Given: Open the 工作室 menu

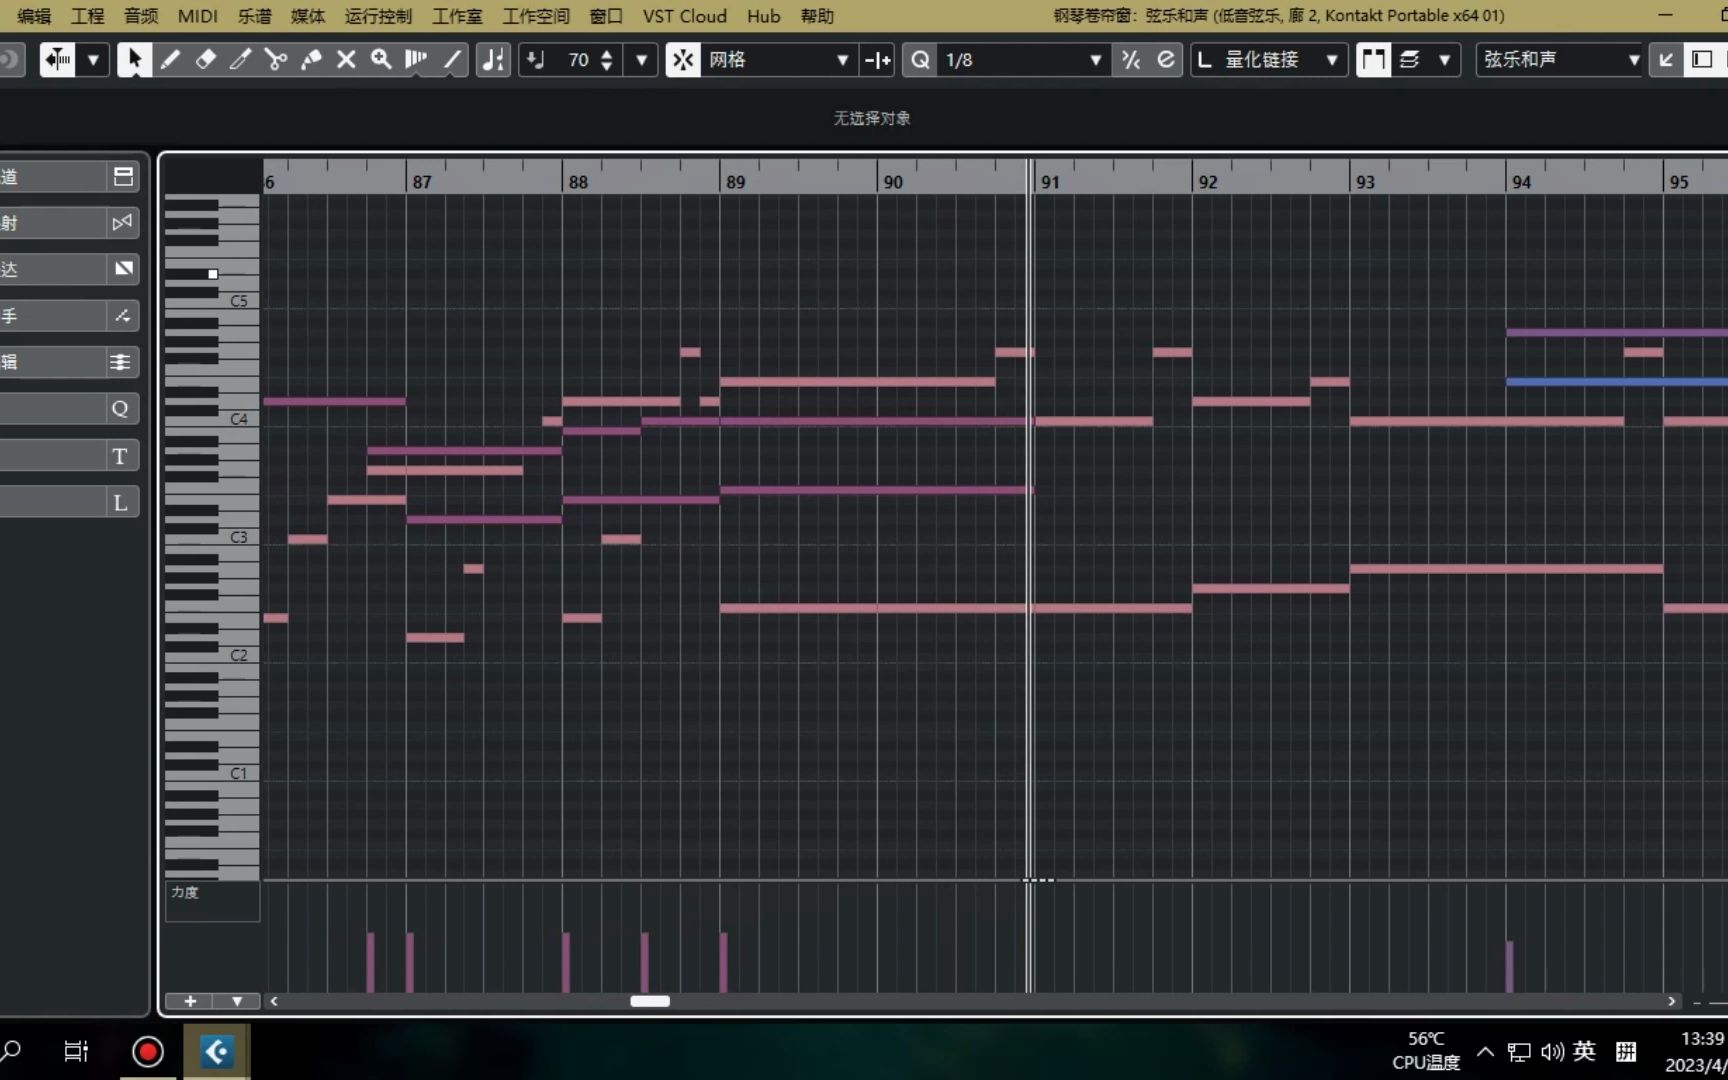Looking at the screenshot, I should click(x=457, y=16).
